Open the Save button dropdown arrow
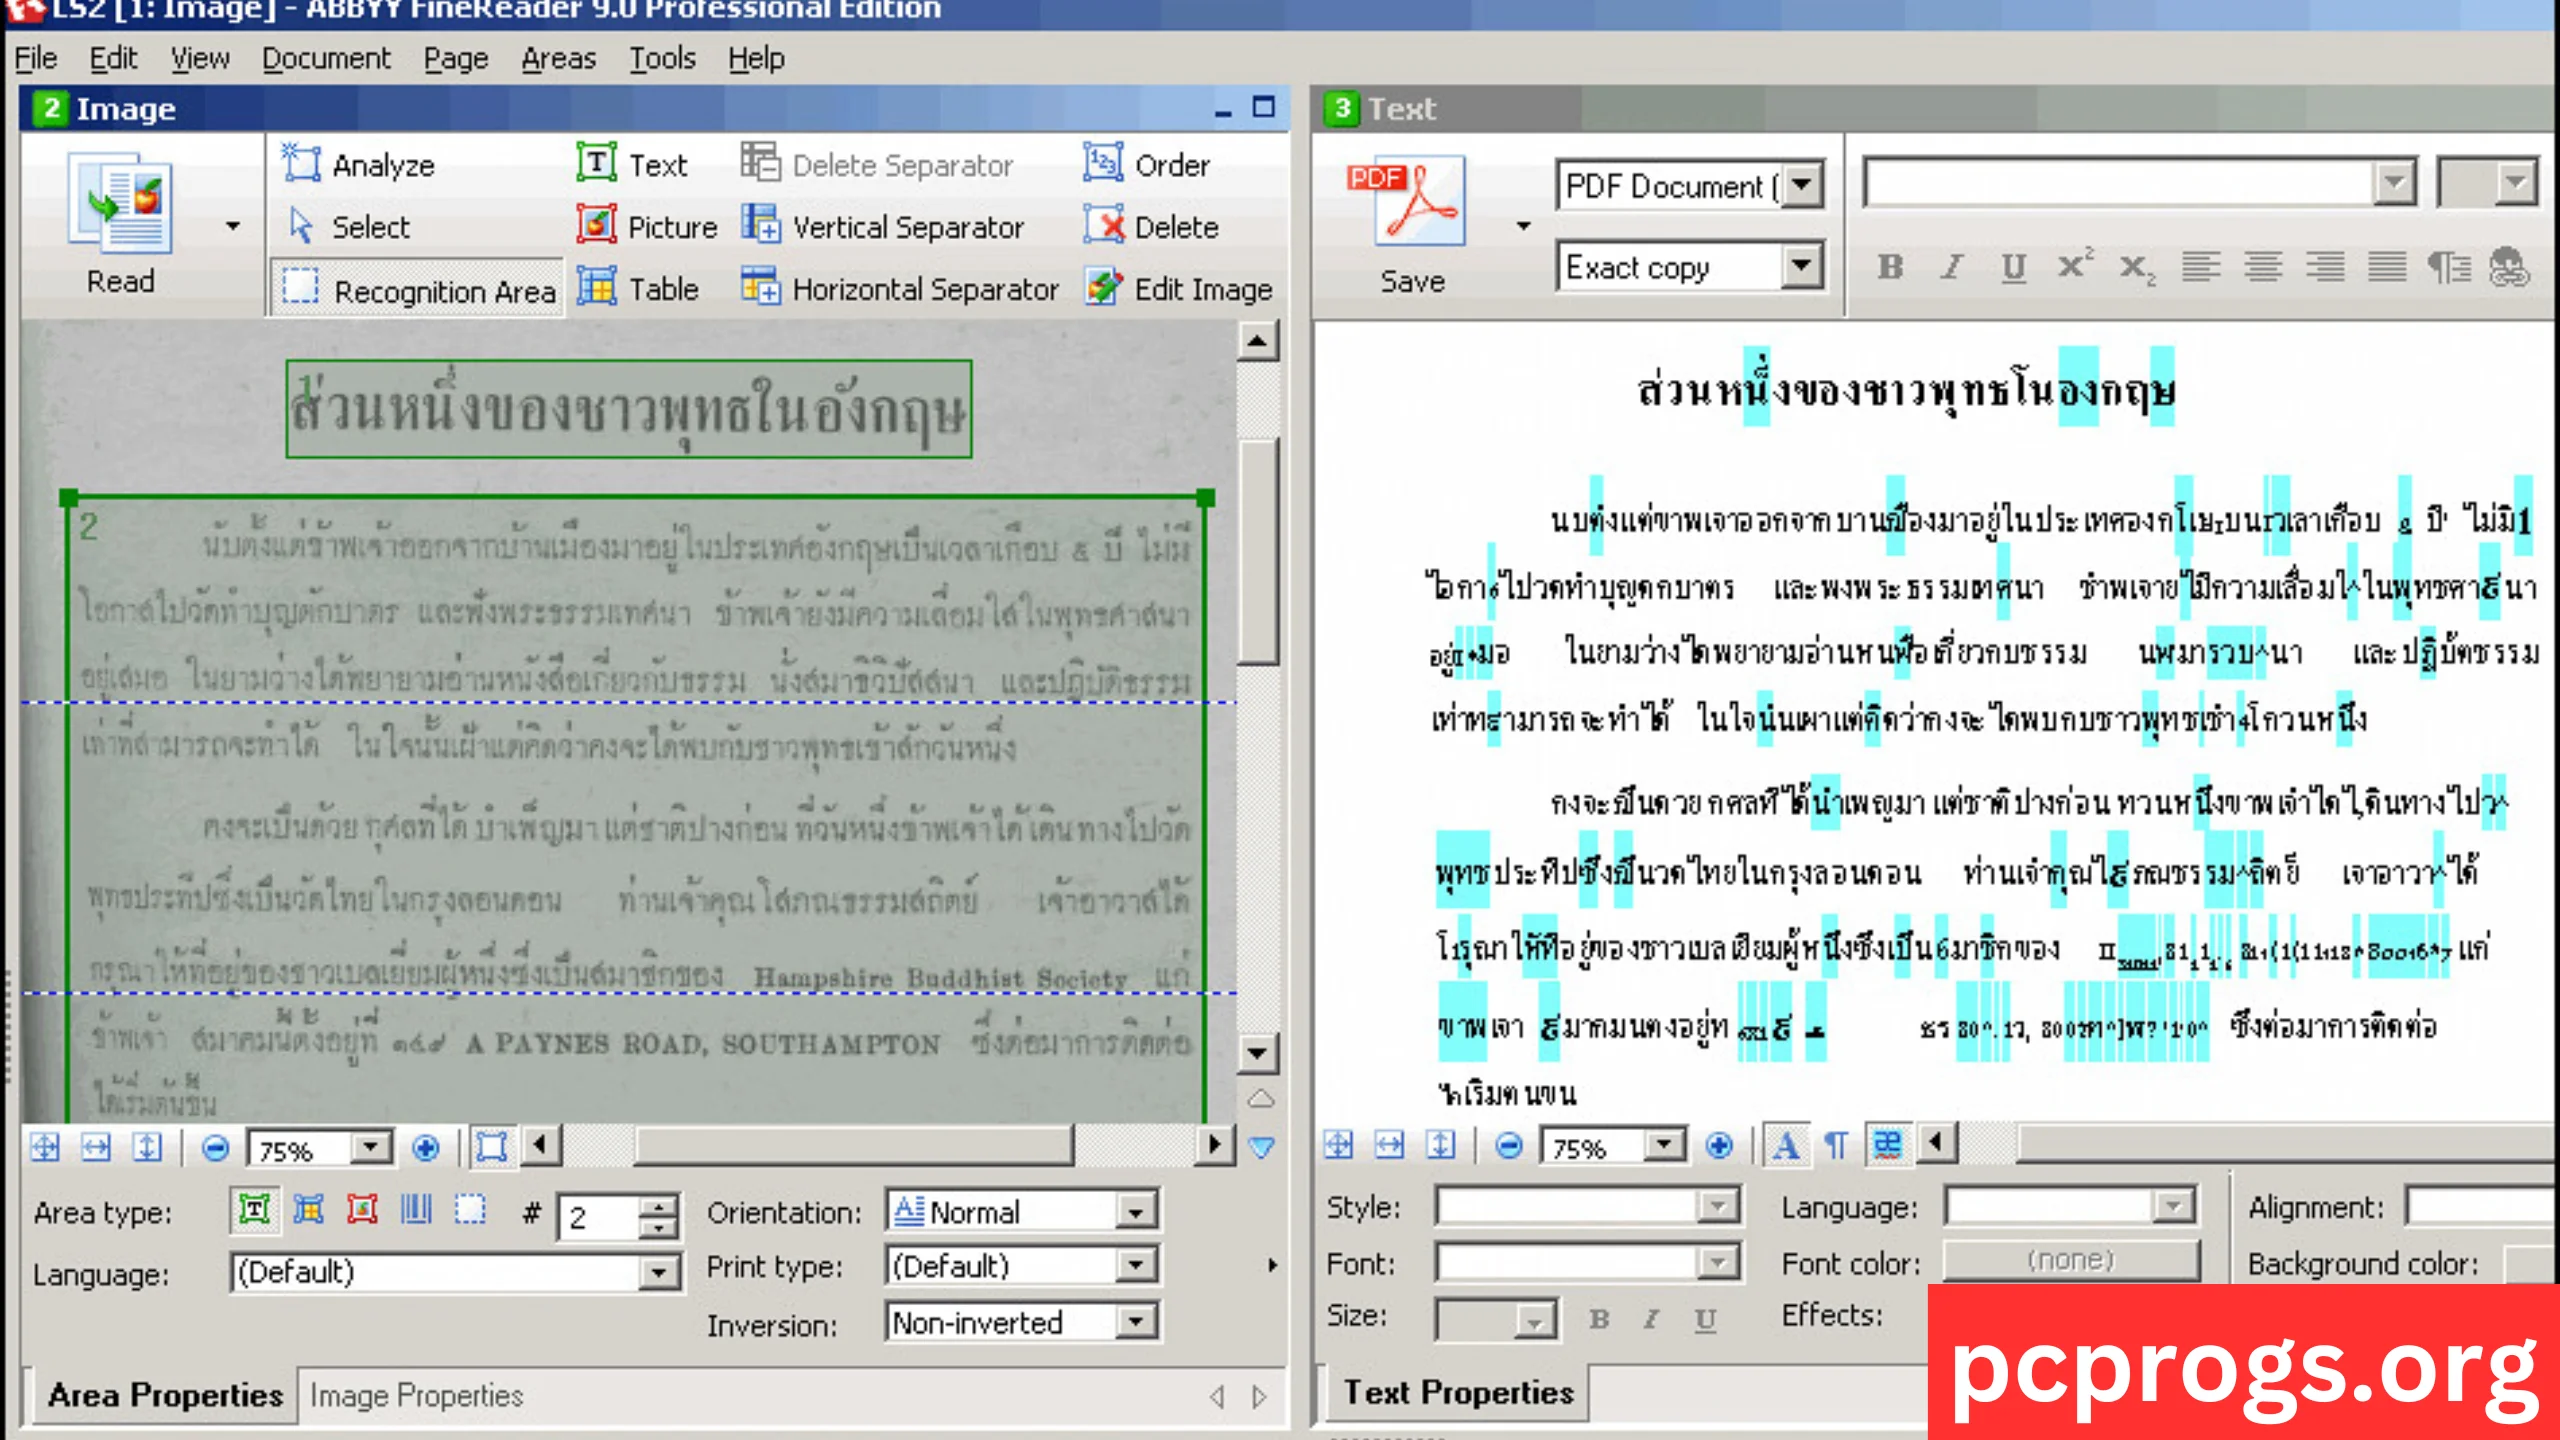 click(x=1524, y=226)
